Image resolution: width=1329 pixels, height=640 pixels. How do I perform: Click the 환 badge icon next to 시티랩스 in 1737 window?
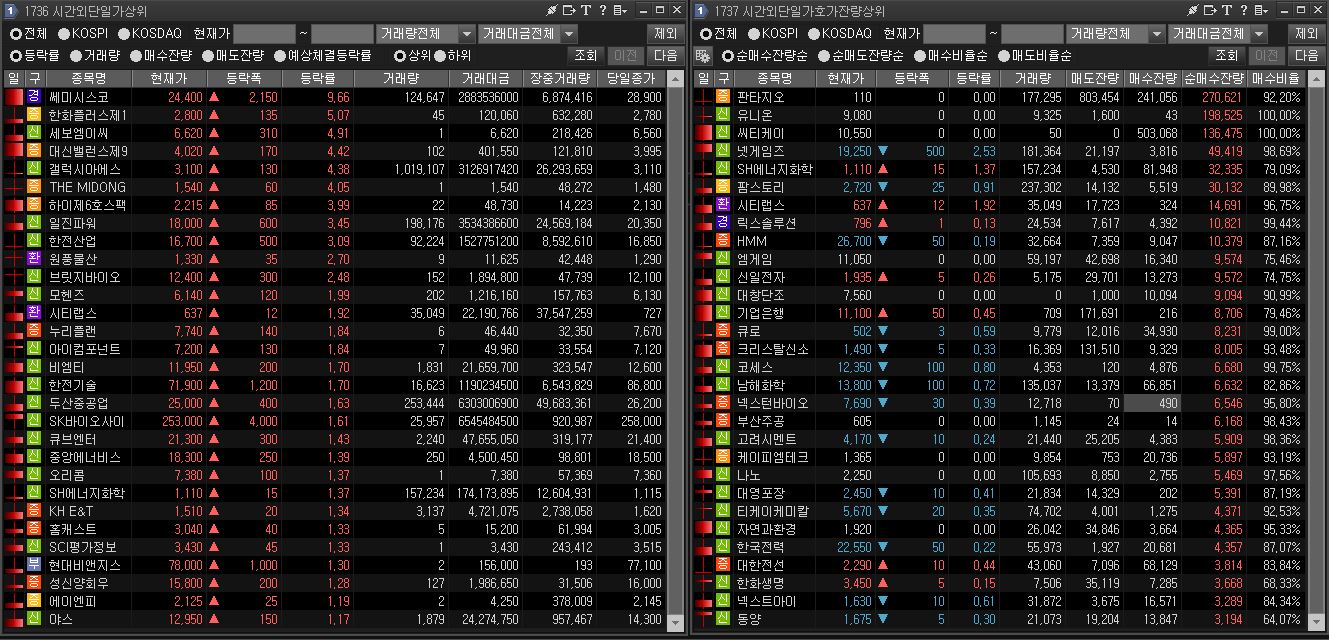coord(723,205)
